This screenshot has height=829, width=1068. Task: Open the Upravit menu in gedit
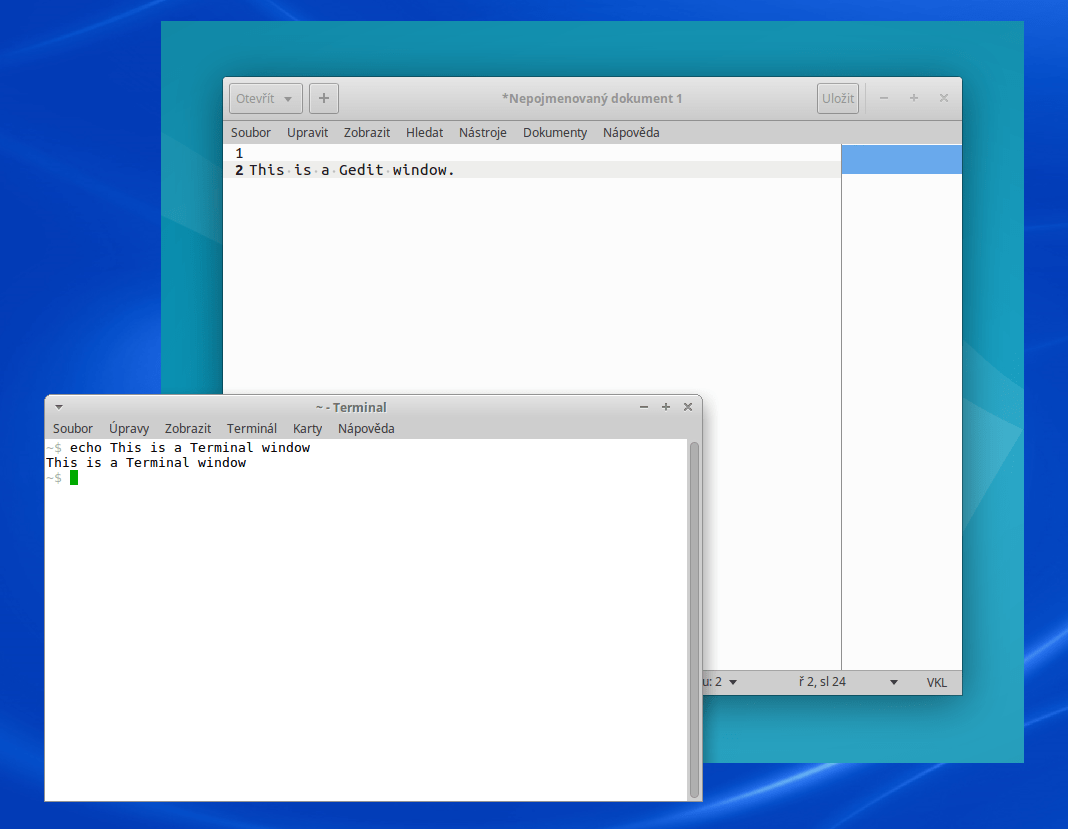pyautogui.click(x=307, y=132)
